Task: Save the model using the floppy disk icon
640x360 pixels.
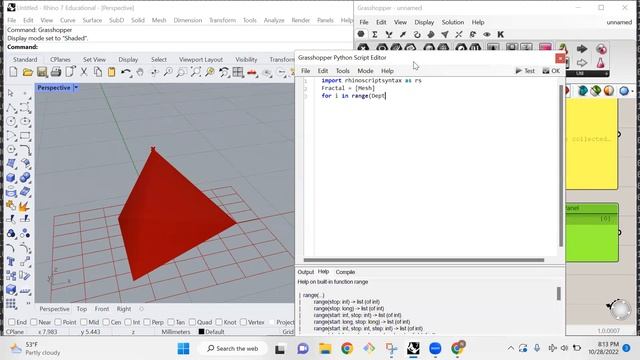Action: pos(42,72)
